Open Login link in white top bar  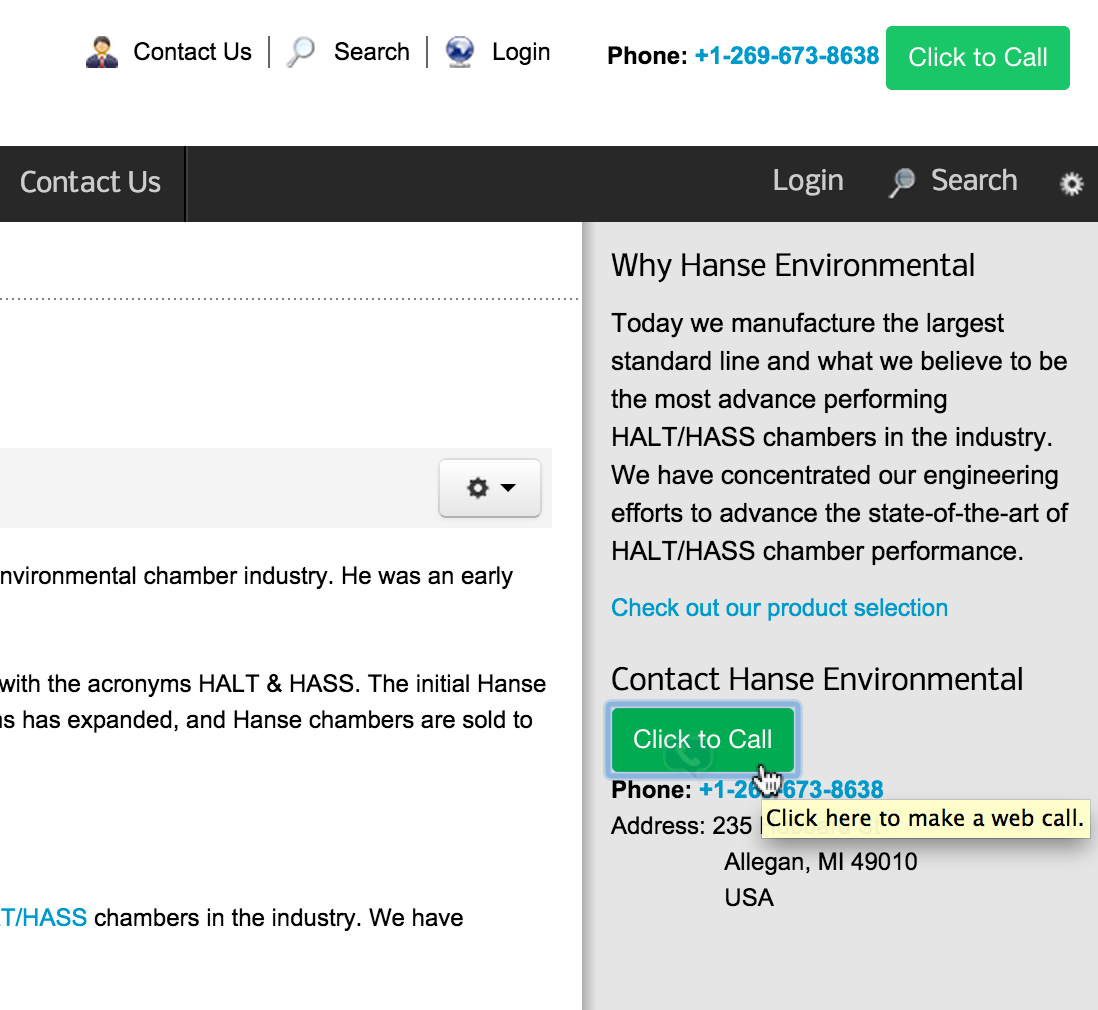(521, 52)
